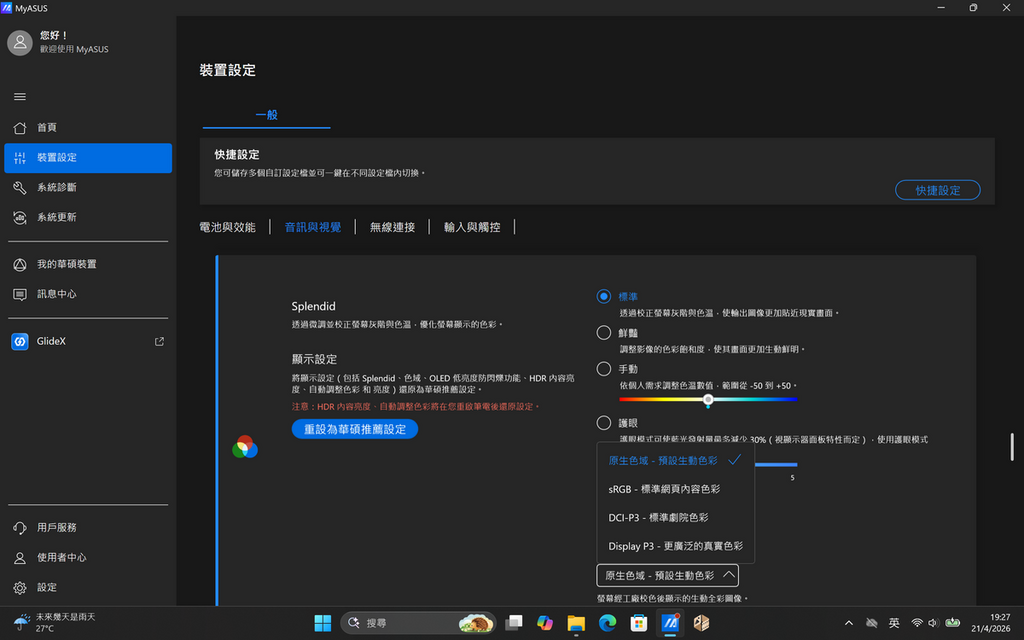Click the 英 input language indicator
Viewport: 1024px width, 640px height.
coord(894,623)
